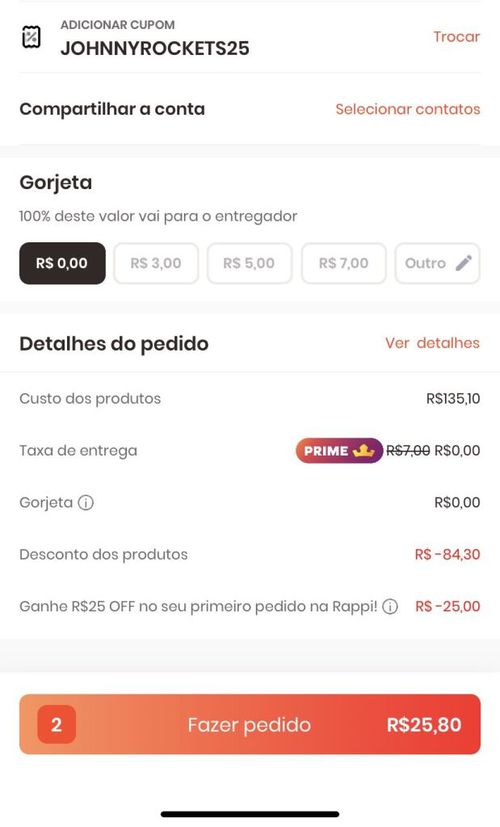Screen dimensions: 500x827
Task: Tap the home indicator bar
Action: pyautogui.click(x=250, y=814)
